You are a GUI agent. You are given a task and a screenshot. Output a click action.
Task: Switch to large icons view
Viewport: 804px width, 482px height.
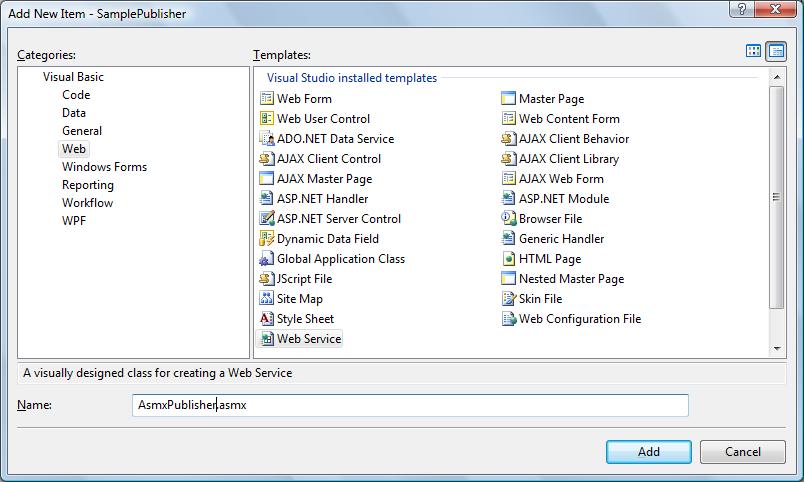click(x=754, y=51)
